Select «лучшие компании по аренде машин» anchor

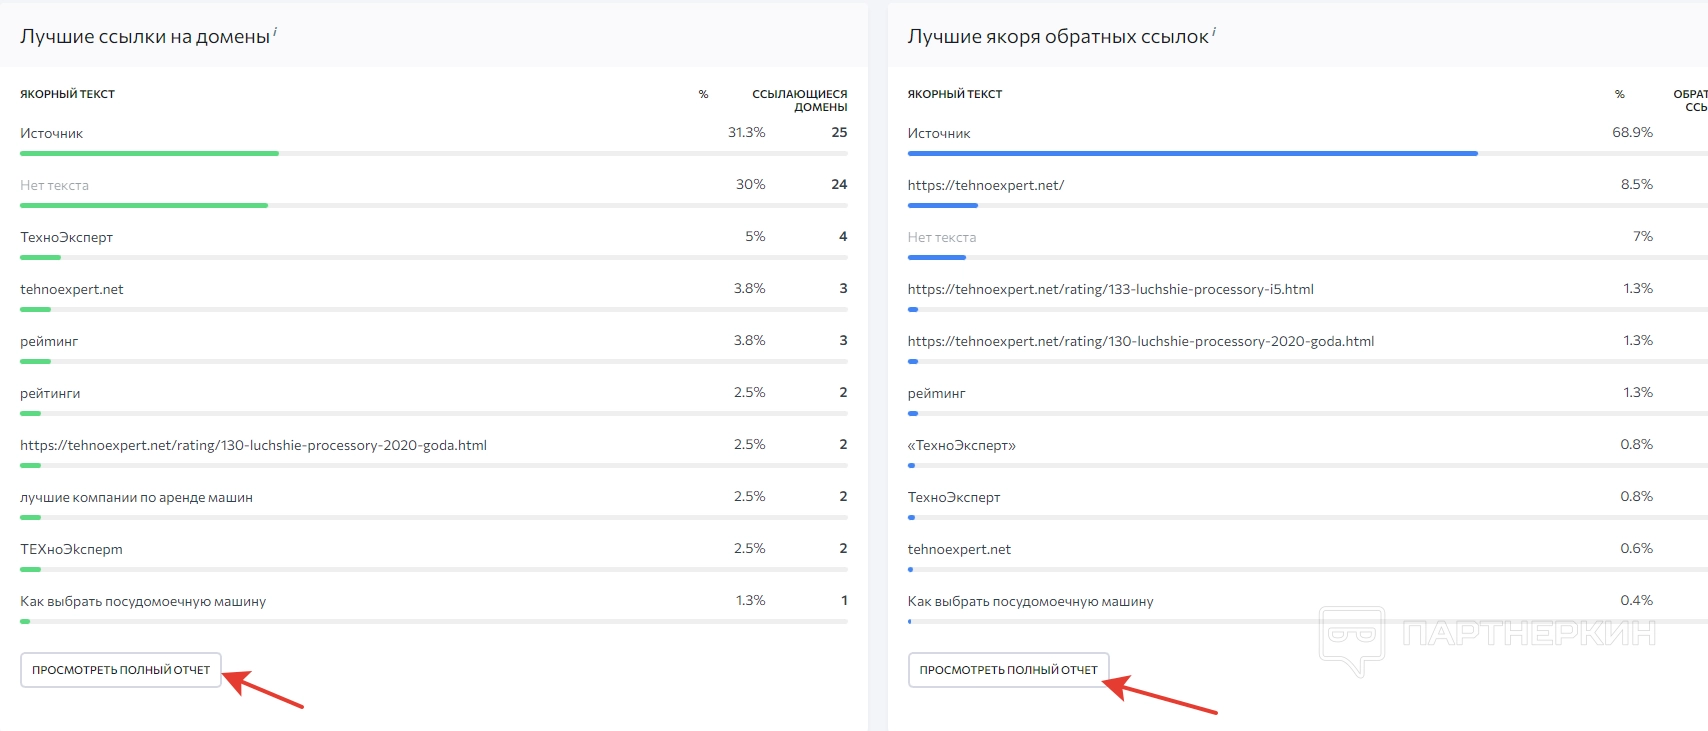[x=136, y=497]
